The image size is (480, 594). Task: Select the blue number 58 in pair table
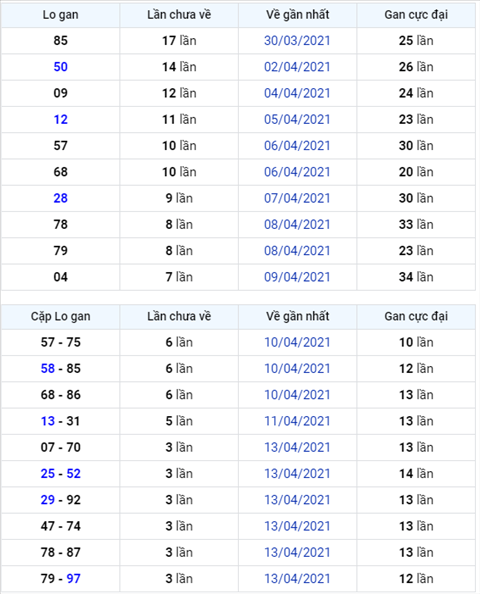pyautogui.click(x=48, y=368)
